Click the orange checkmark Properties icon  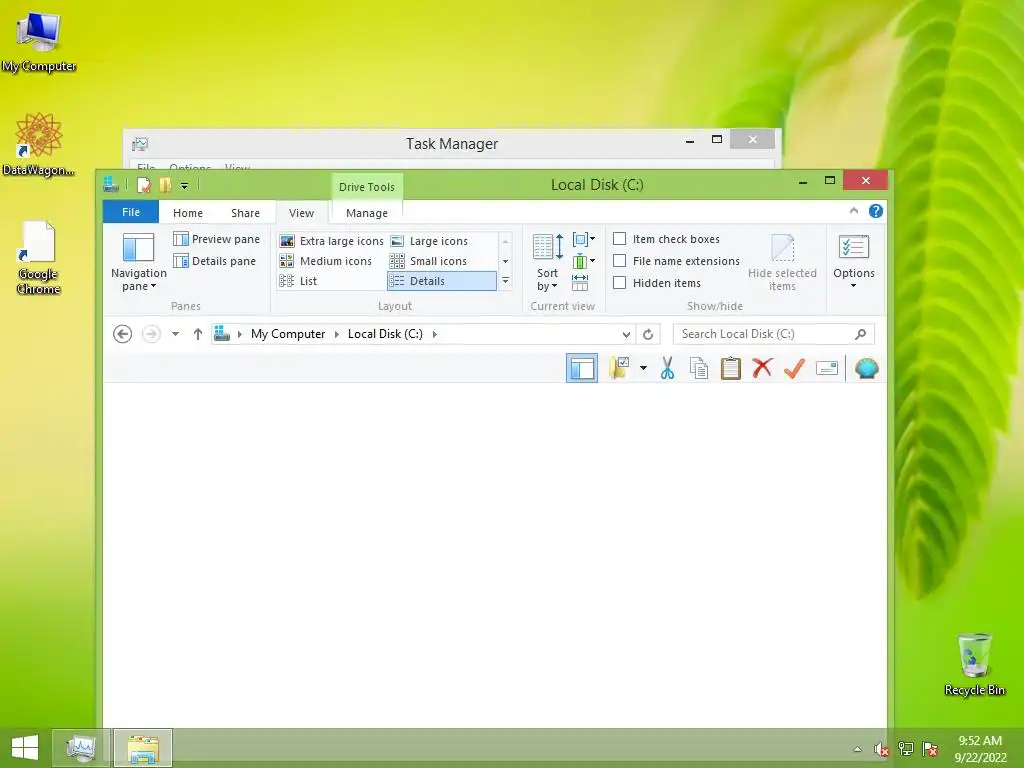[x=794, y=368]
